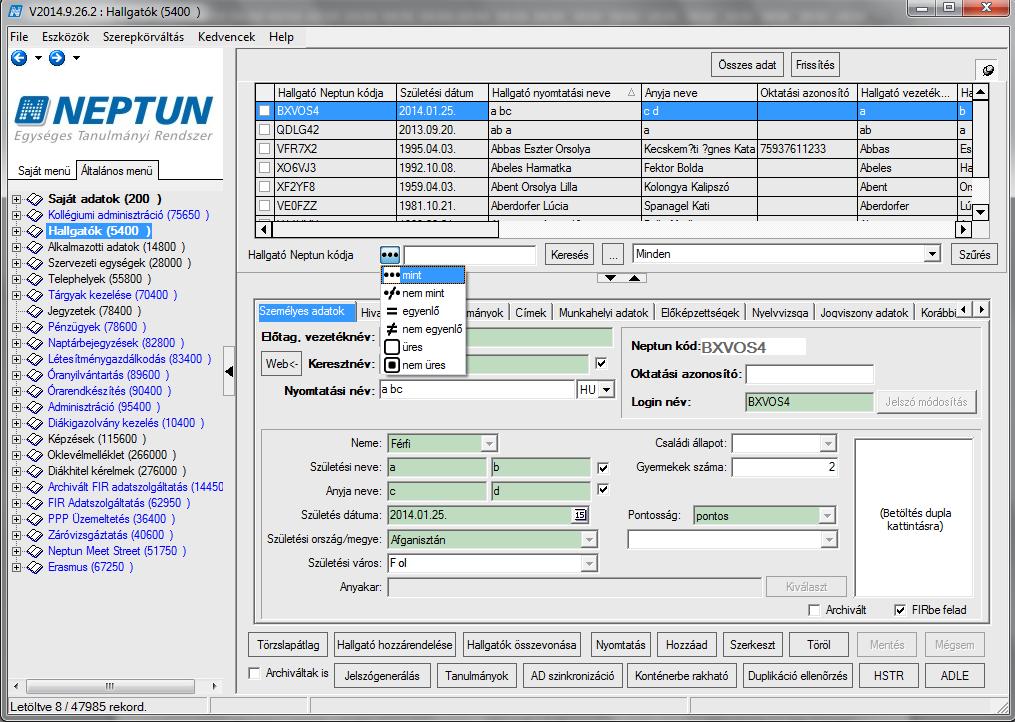Click the up triangle below search bar
Viewport: 1015px width, 722px height.
[634, 278]
